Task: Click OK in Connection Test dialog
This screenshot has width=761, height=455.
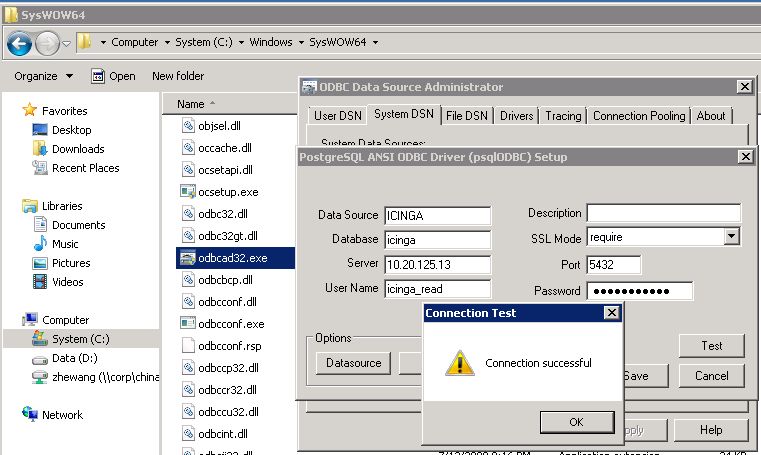Action: coord(576,422)
